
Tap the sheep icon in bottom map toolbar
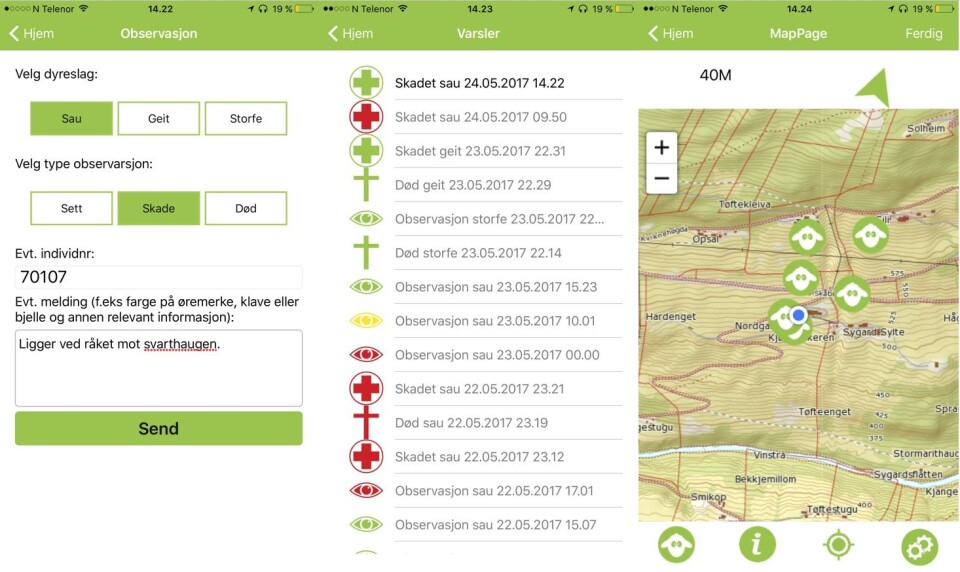pos(677,545)
